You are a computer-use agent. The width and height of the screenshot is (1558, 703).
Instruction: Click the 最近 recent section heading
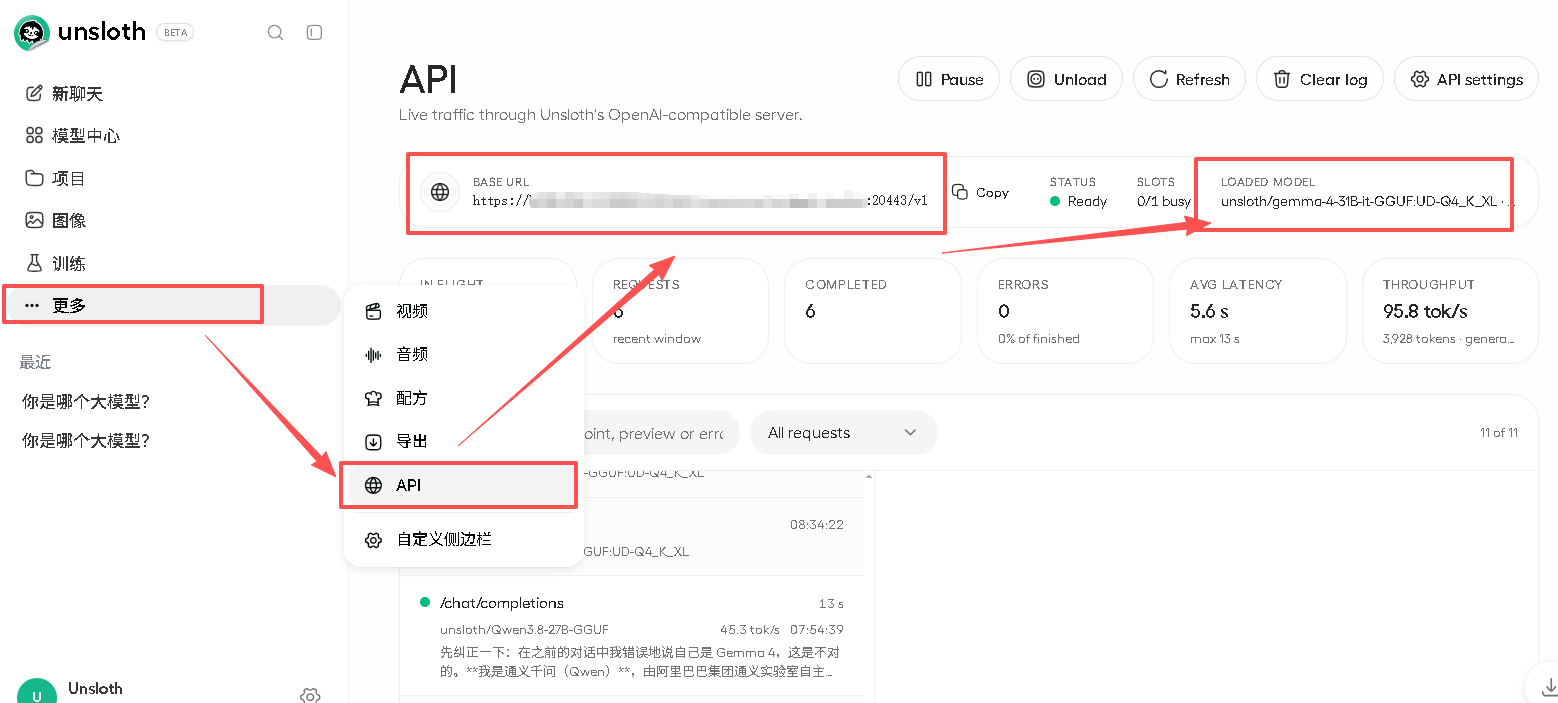35,362
